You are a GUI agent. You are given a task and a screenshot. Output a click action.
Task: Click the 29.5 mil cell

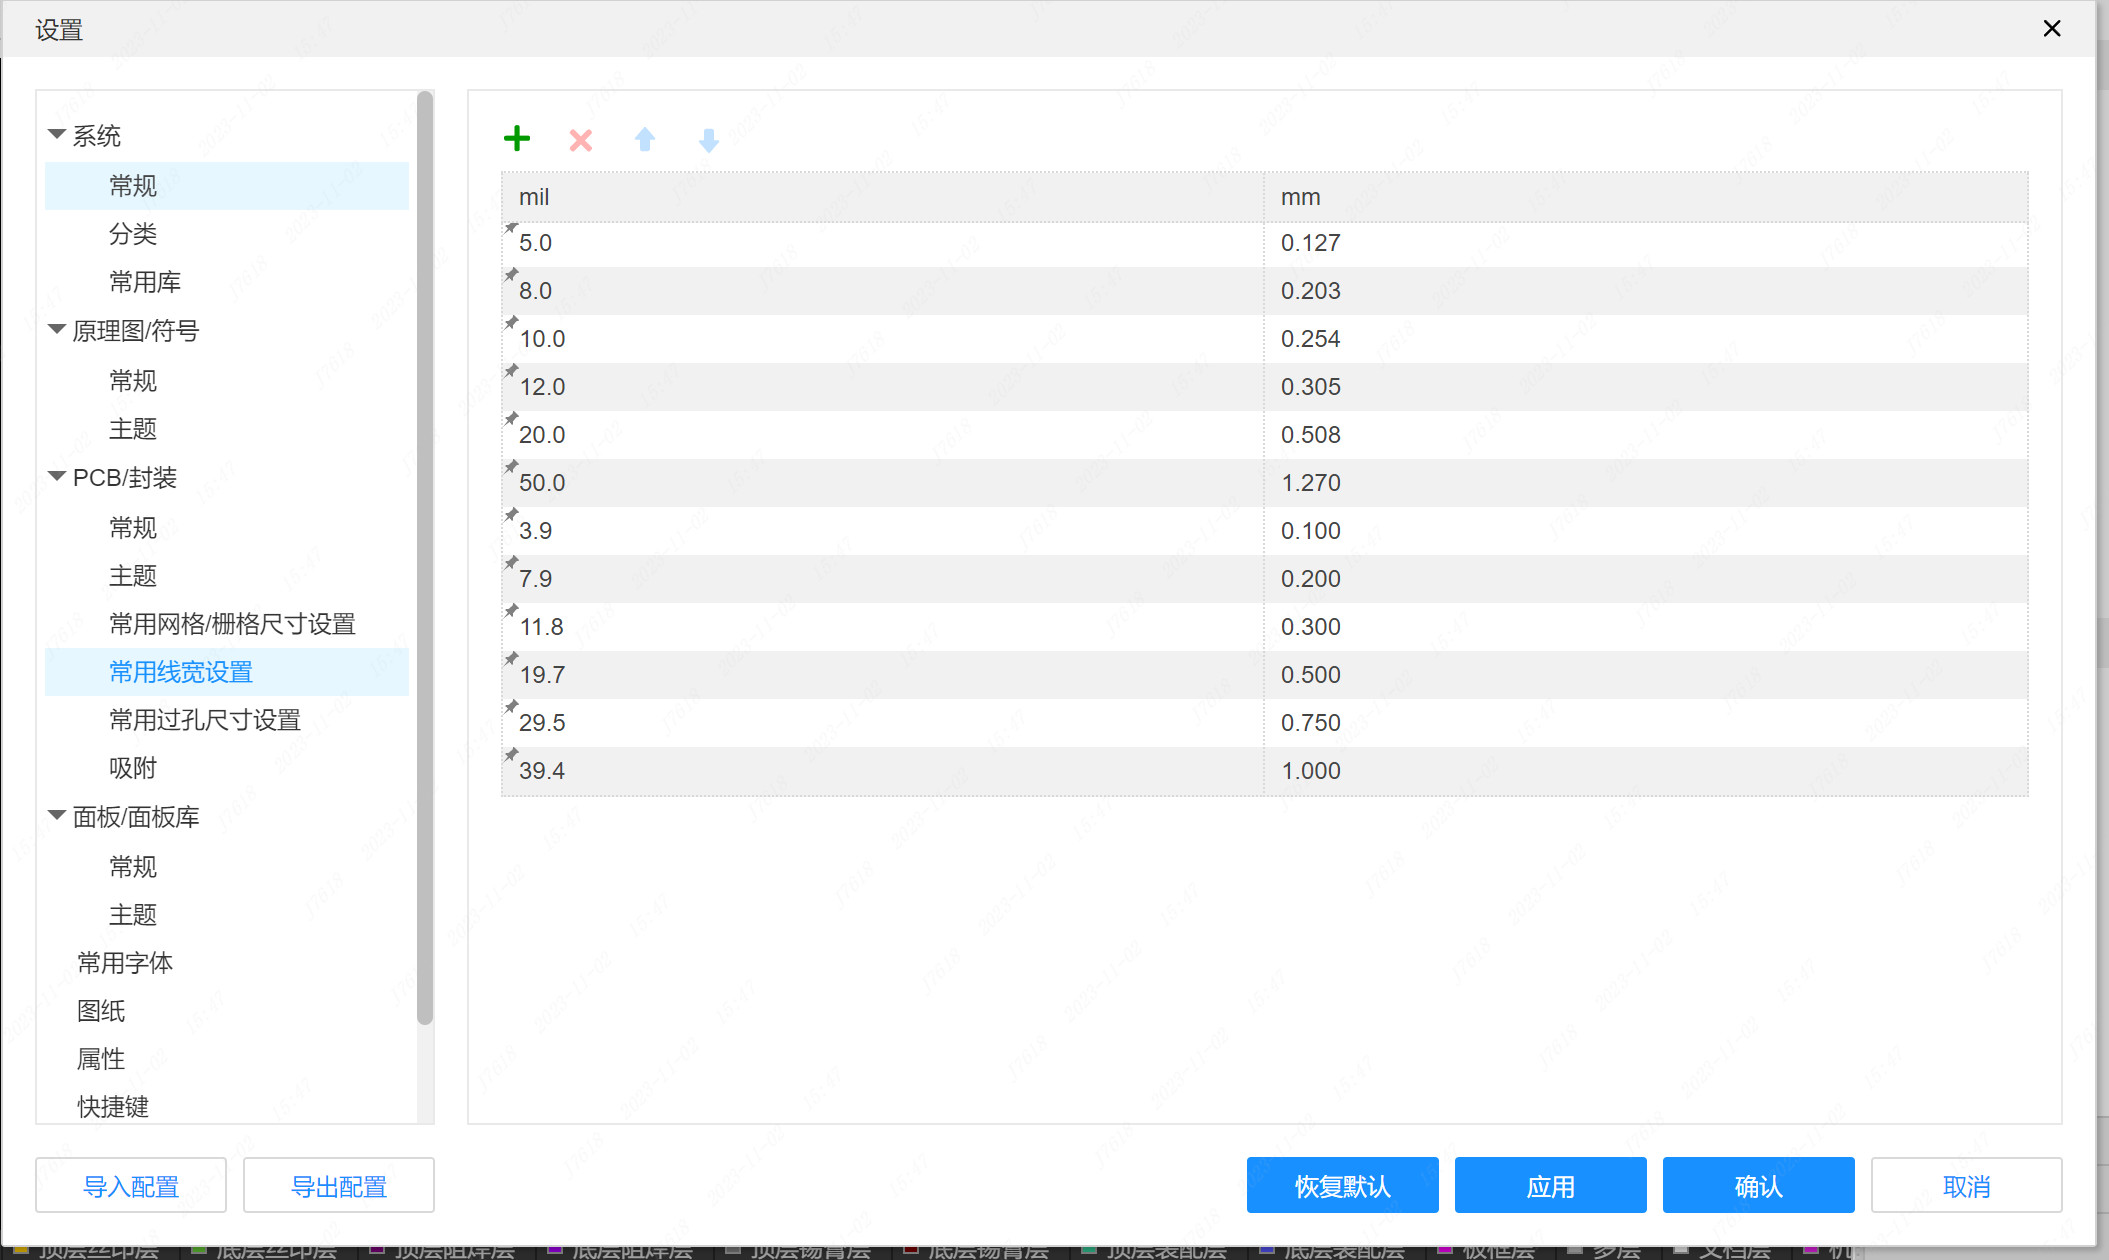pyautogui.click(x=883, y=723)
